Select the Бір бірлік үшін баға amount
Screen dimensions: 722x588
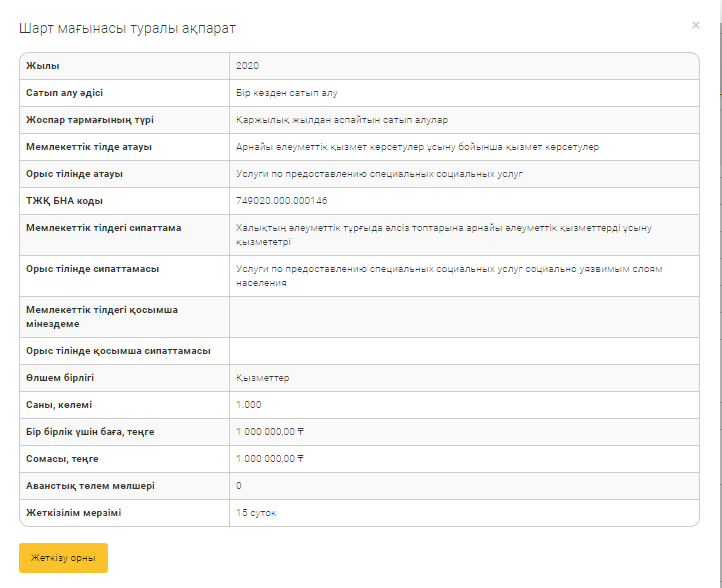tap(270, 432)
